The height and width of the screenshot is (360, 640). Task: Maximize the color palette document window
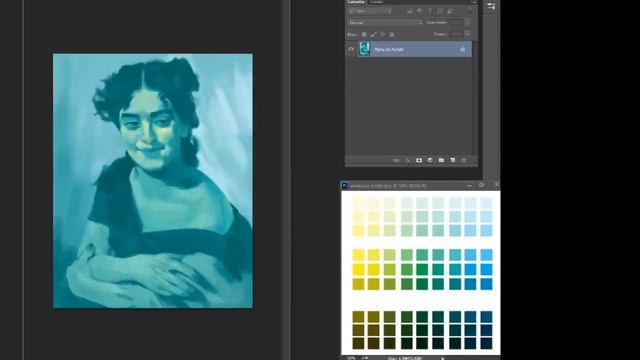pos(482,185)
